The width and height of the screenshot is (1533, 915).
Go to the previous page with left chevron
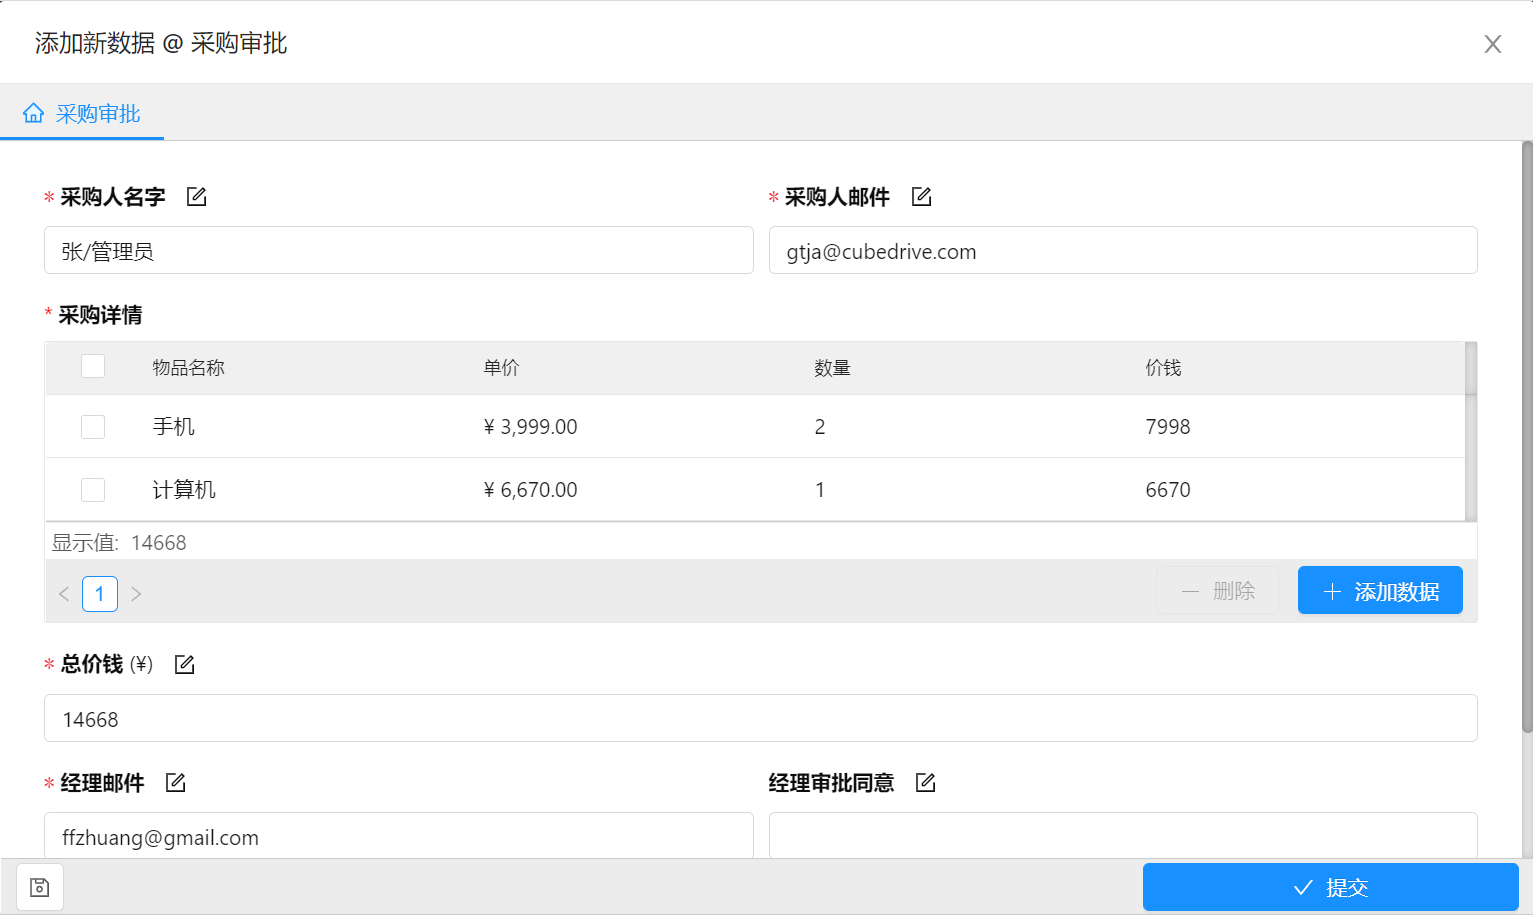pos(64,594)
